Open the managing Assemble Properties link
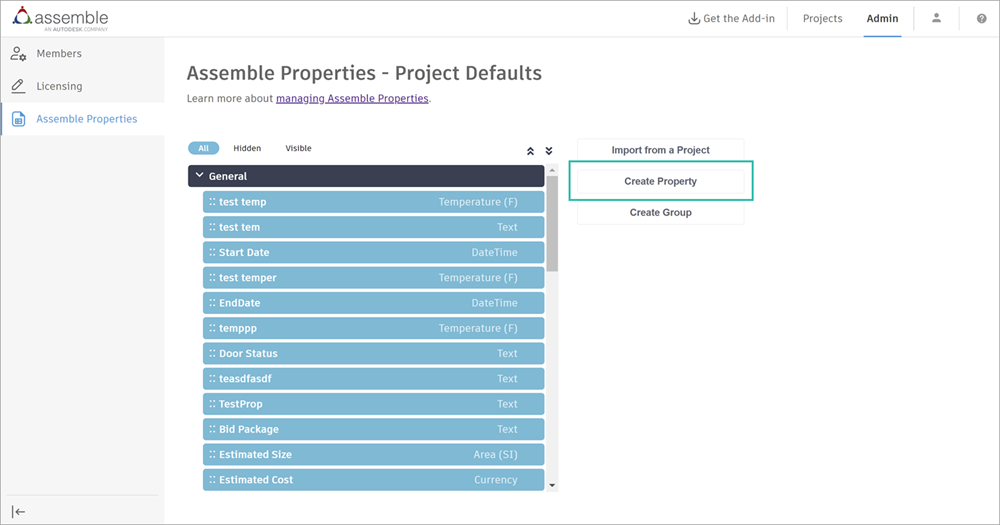1000x525 pixels. [352, 98]
